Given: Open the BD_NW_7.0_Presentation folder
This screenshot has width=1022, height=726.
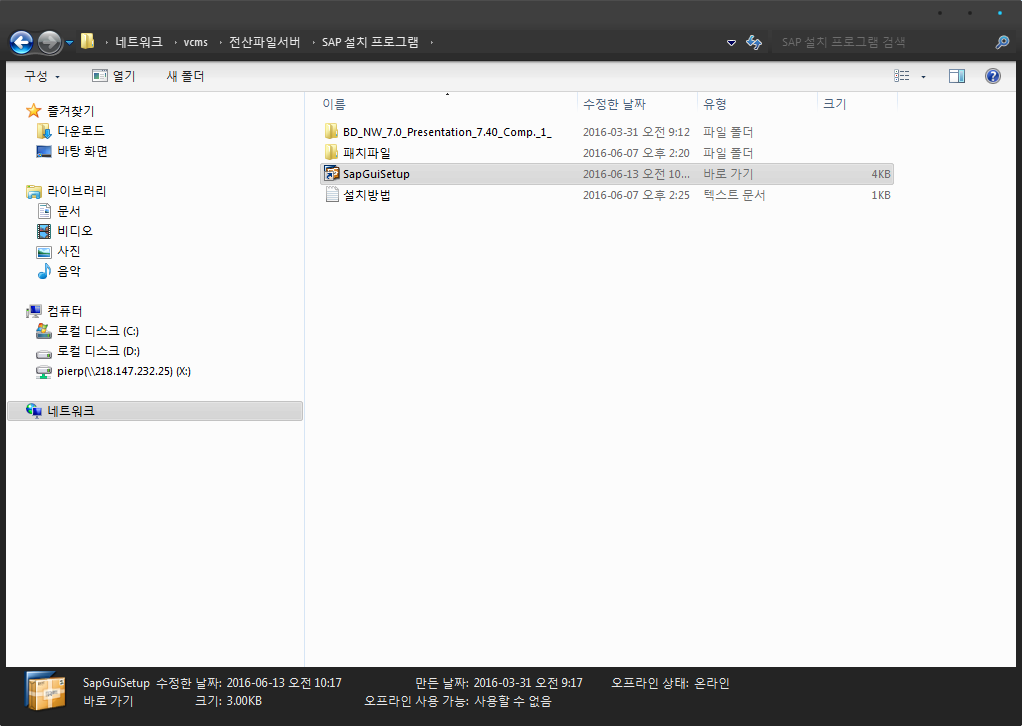Looking at the screenshot, I should click(446, 132).
